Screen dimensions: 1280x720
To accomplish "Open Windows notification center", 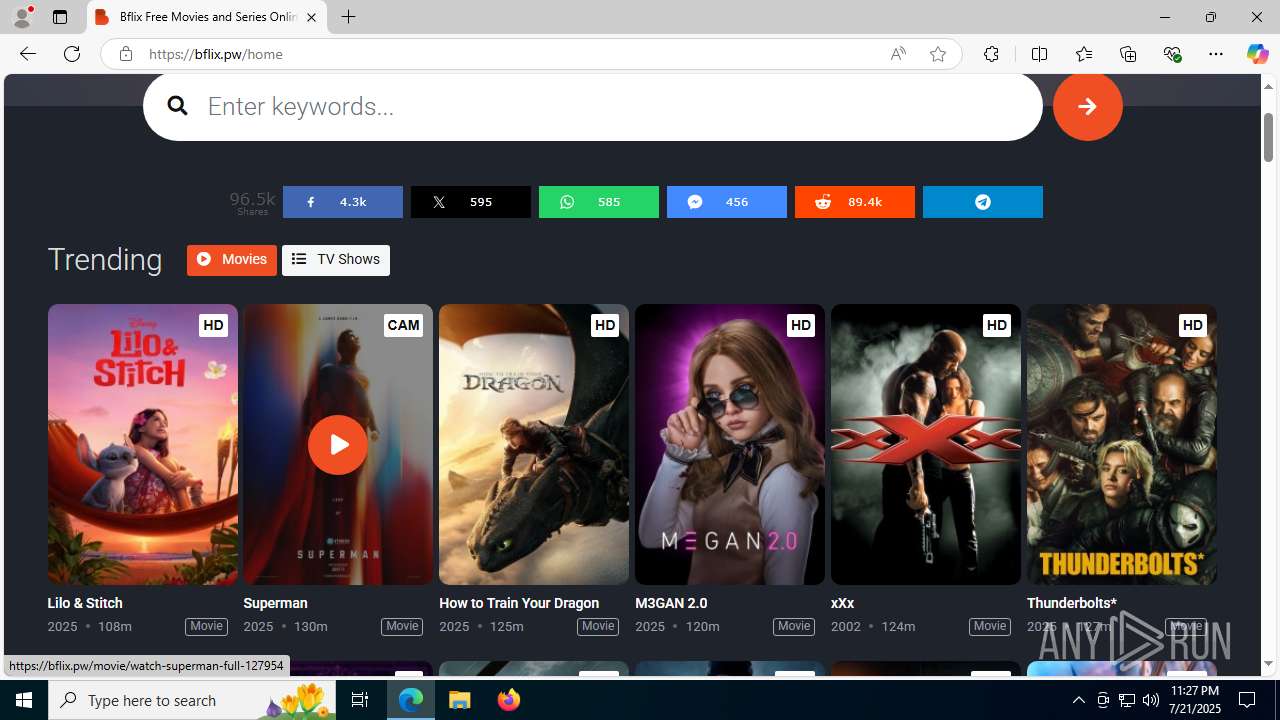I will (1247, 700).
